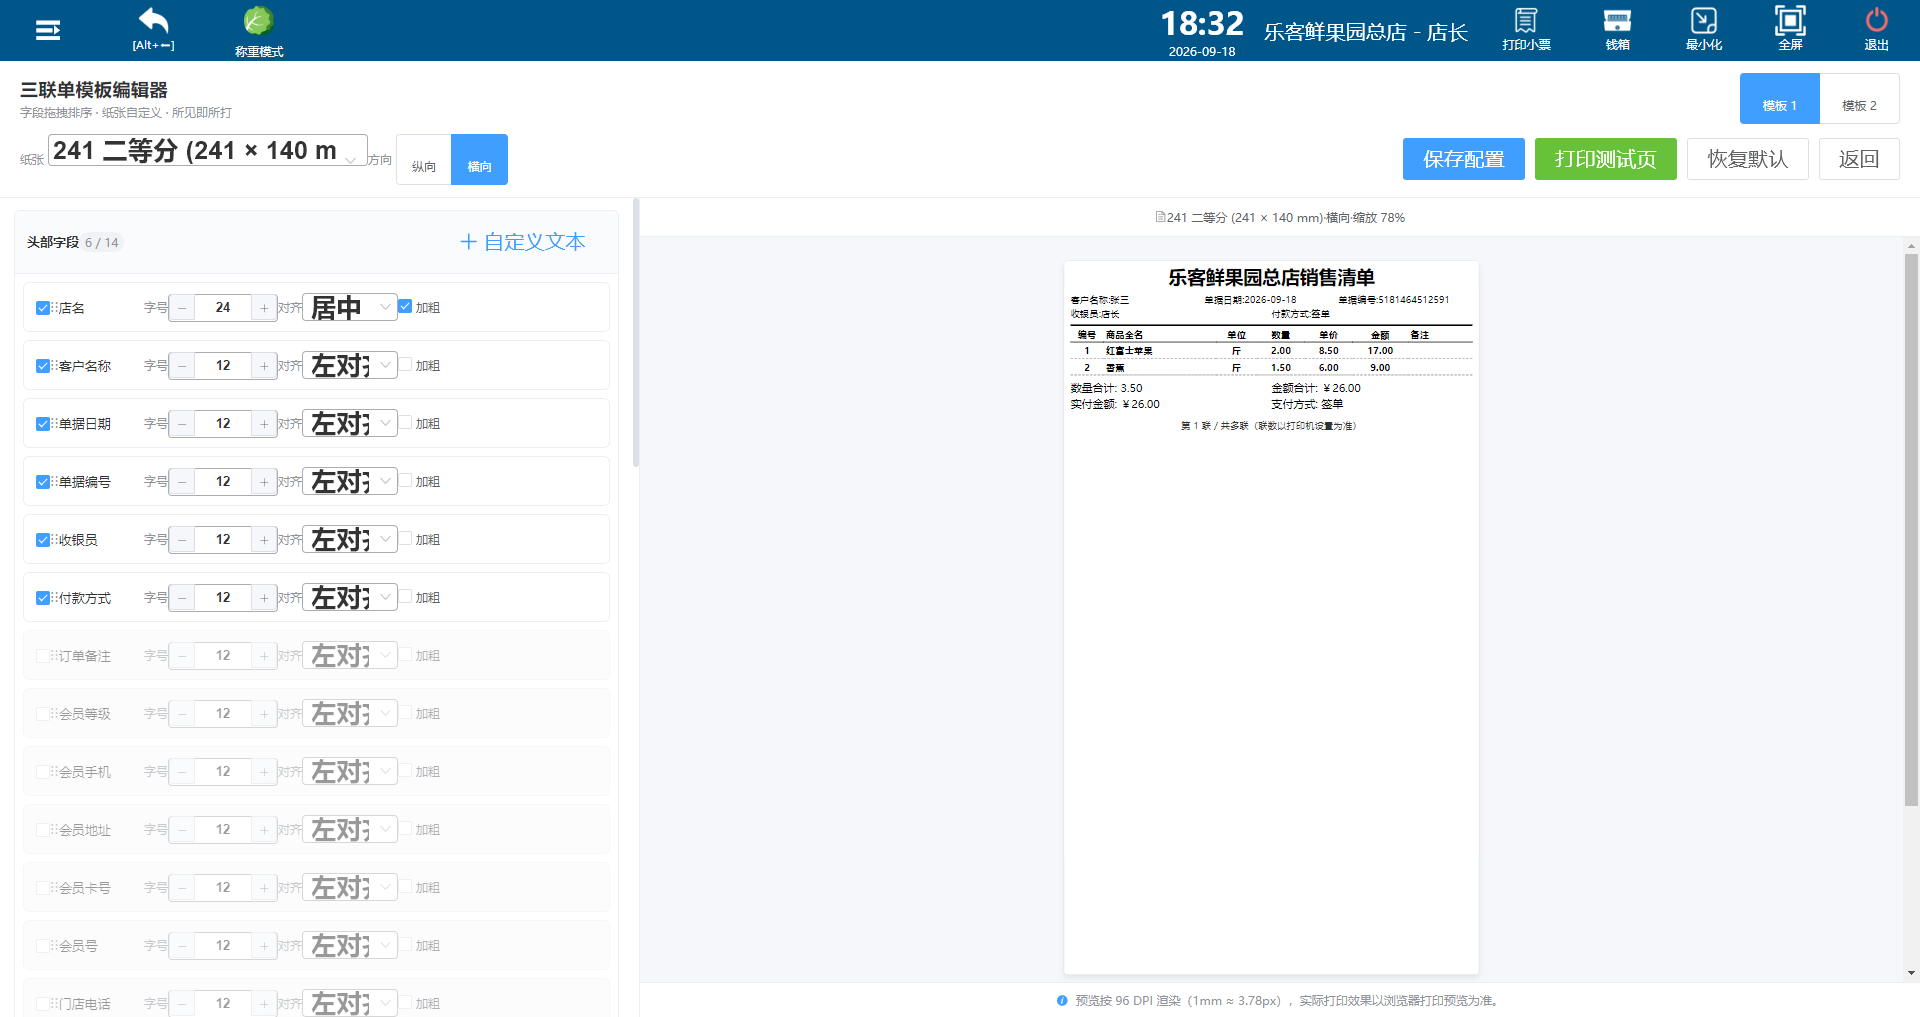Open the cash drawer icon
The width and height of the screenshot is (1920, 1017).
[1617, 29]
